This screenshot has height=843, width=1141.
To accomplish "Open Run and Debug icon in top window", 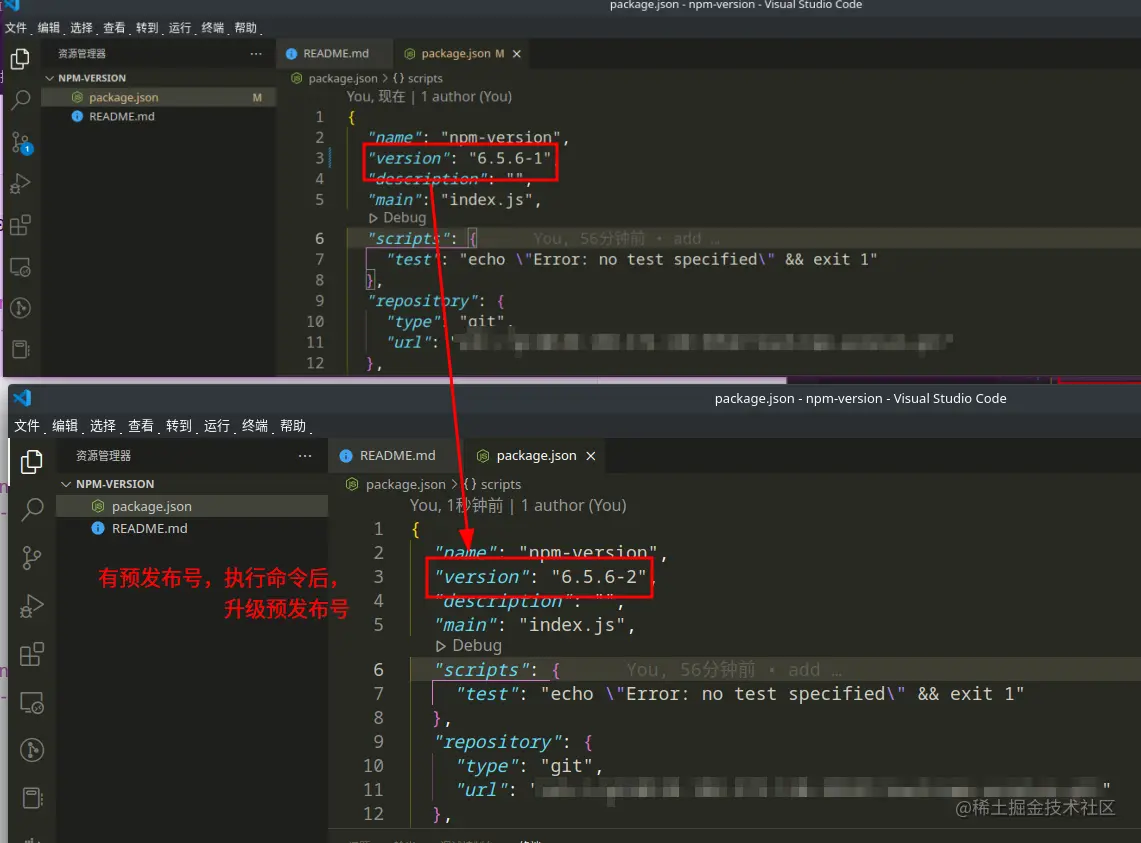I will tap(20, 183).
